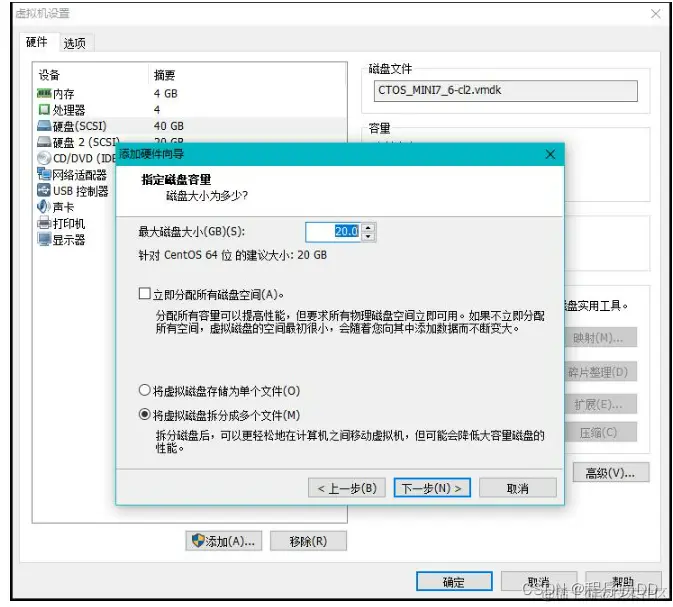Click the 下一步(N) next button
This screenshot has height=607, width=673.
[432, 488]
